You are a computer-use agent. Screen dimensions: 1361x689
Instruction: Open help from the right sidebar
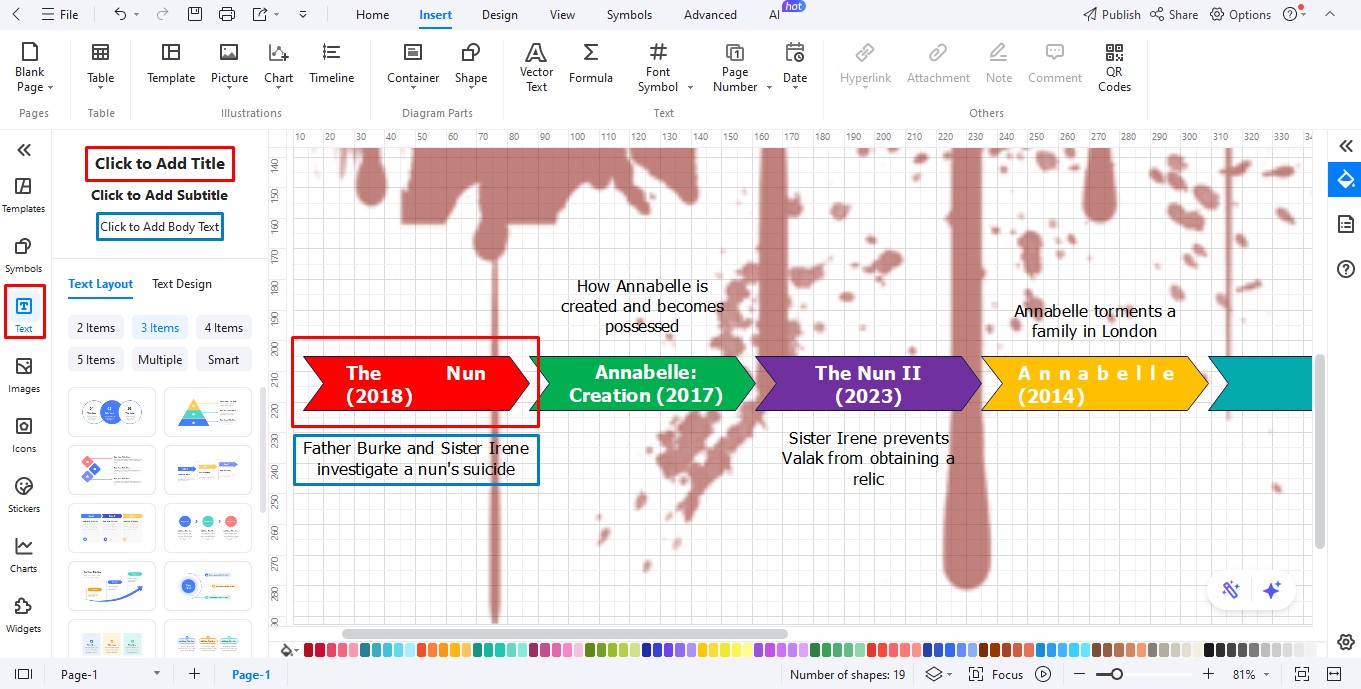coord(1345,269)
